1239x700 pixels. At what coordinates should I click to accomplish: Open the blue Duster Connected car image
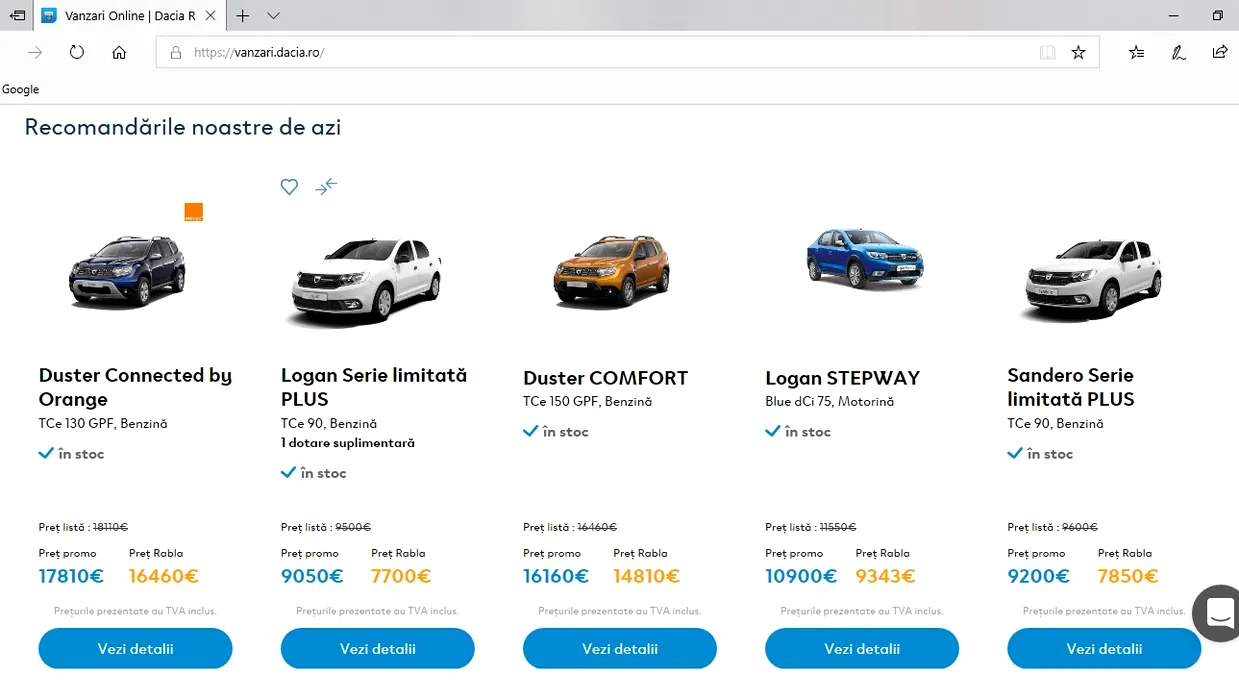pyautogui.click(x=127, y=270)
